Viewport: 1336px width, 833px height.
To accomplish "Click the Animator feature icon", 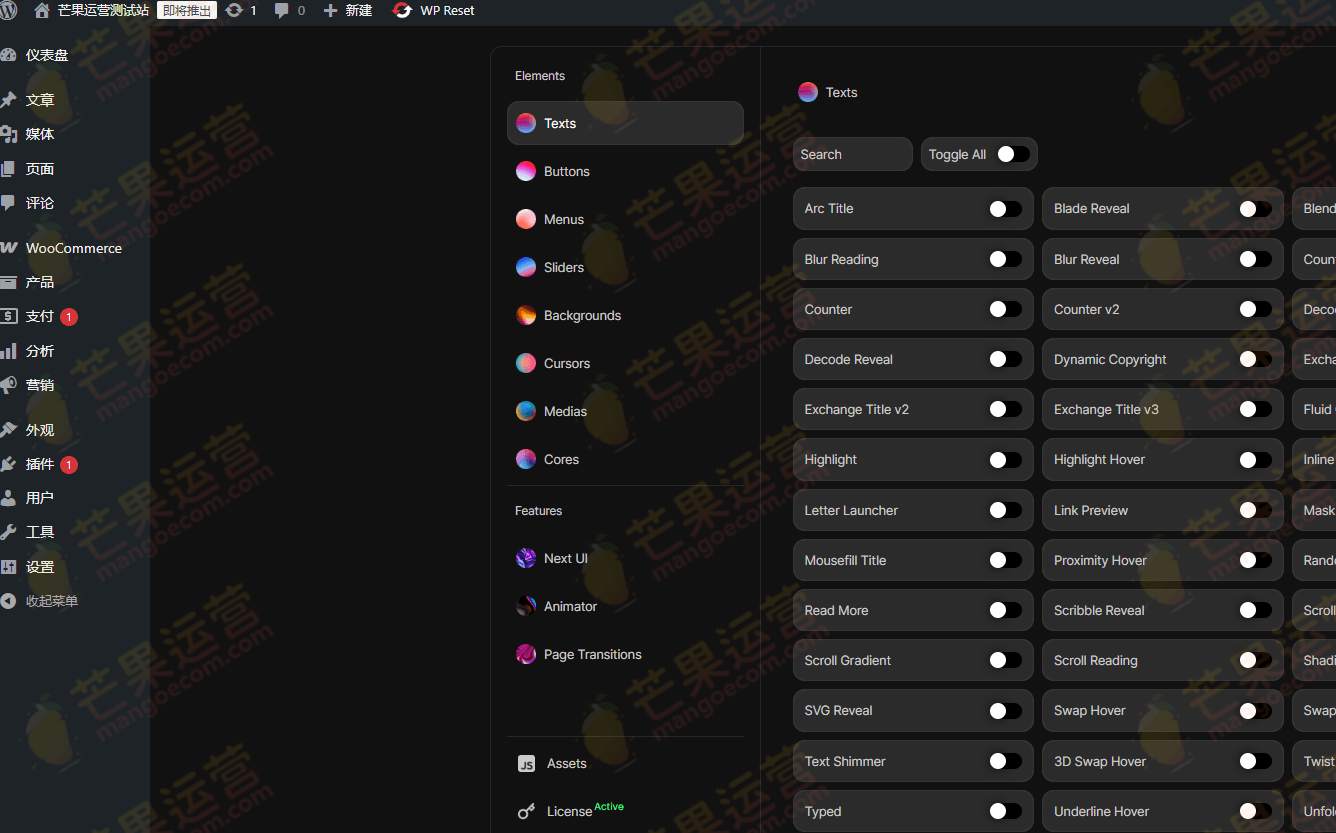I will pos(526,606).
